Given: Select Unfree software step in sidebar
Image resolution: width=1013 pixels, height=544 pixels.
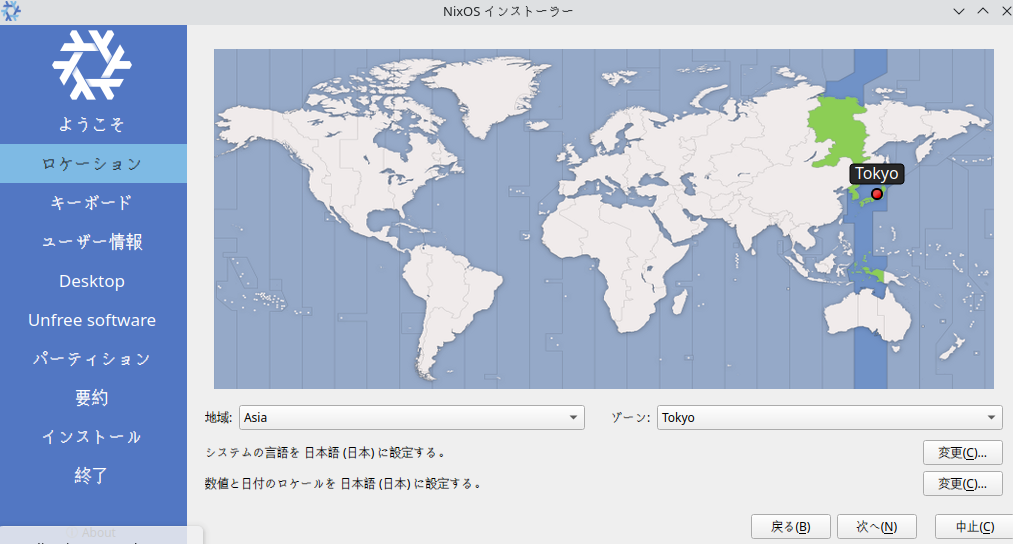Looking at the screenshot, I should coord(93,320).
